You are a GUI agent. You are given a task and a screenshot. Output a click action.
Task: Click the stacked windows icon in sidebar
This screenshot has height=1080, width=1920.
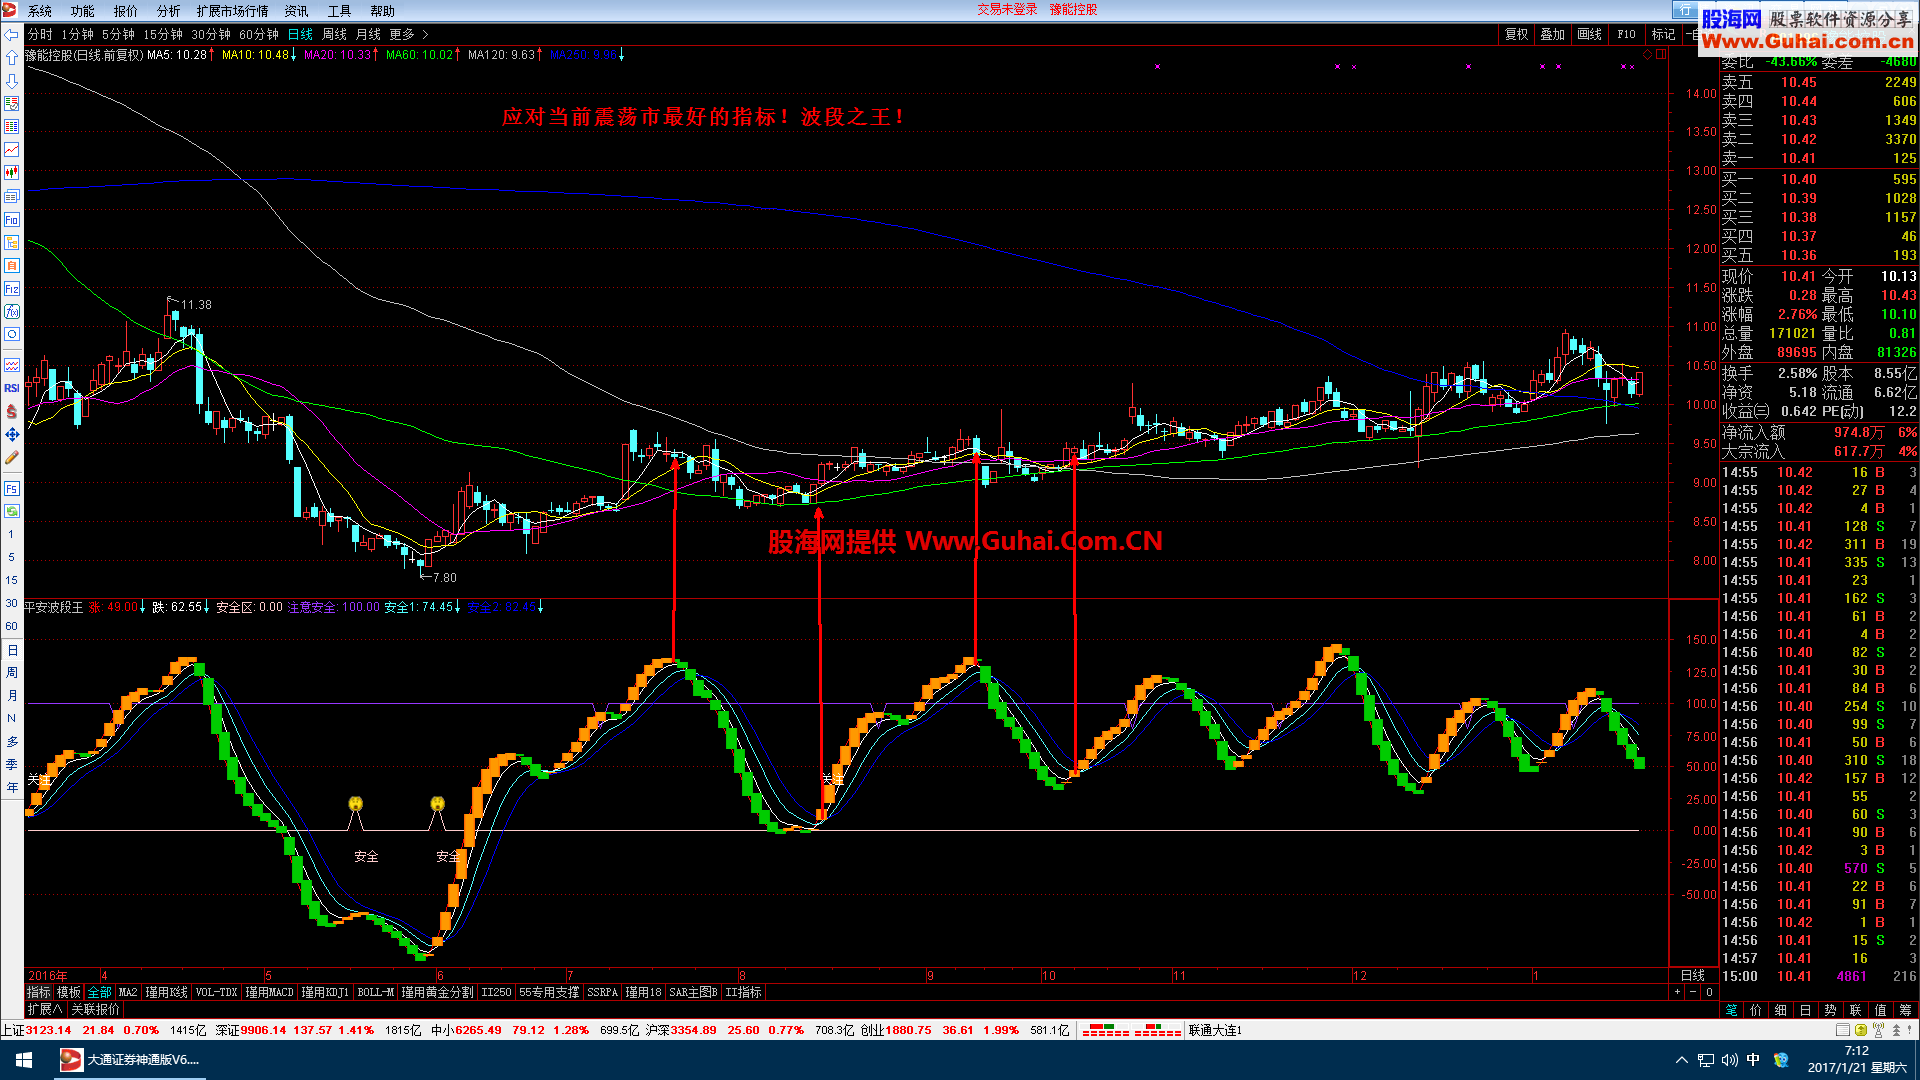tap(11, 196)
